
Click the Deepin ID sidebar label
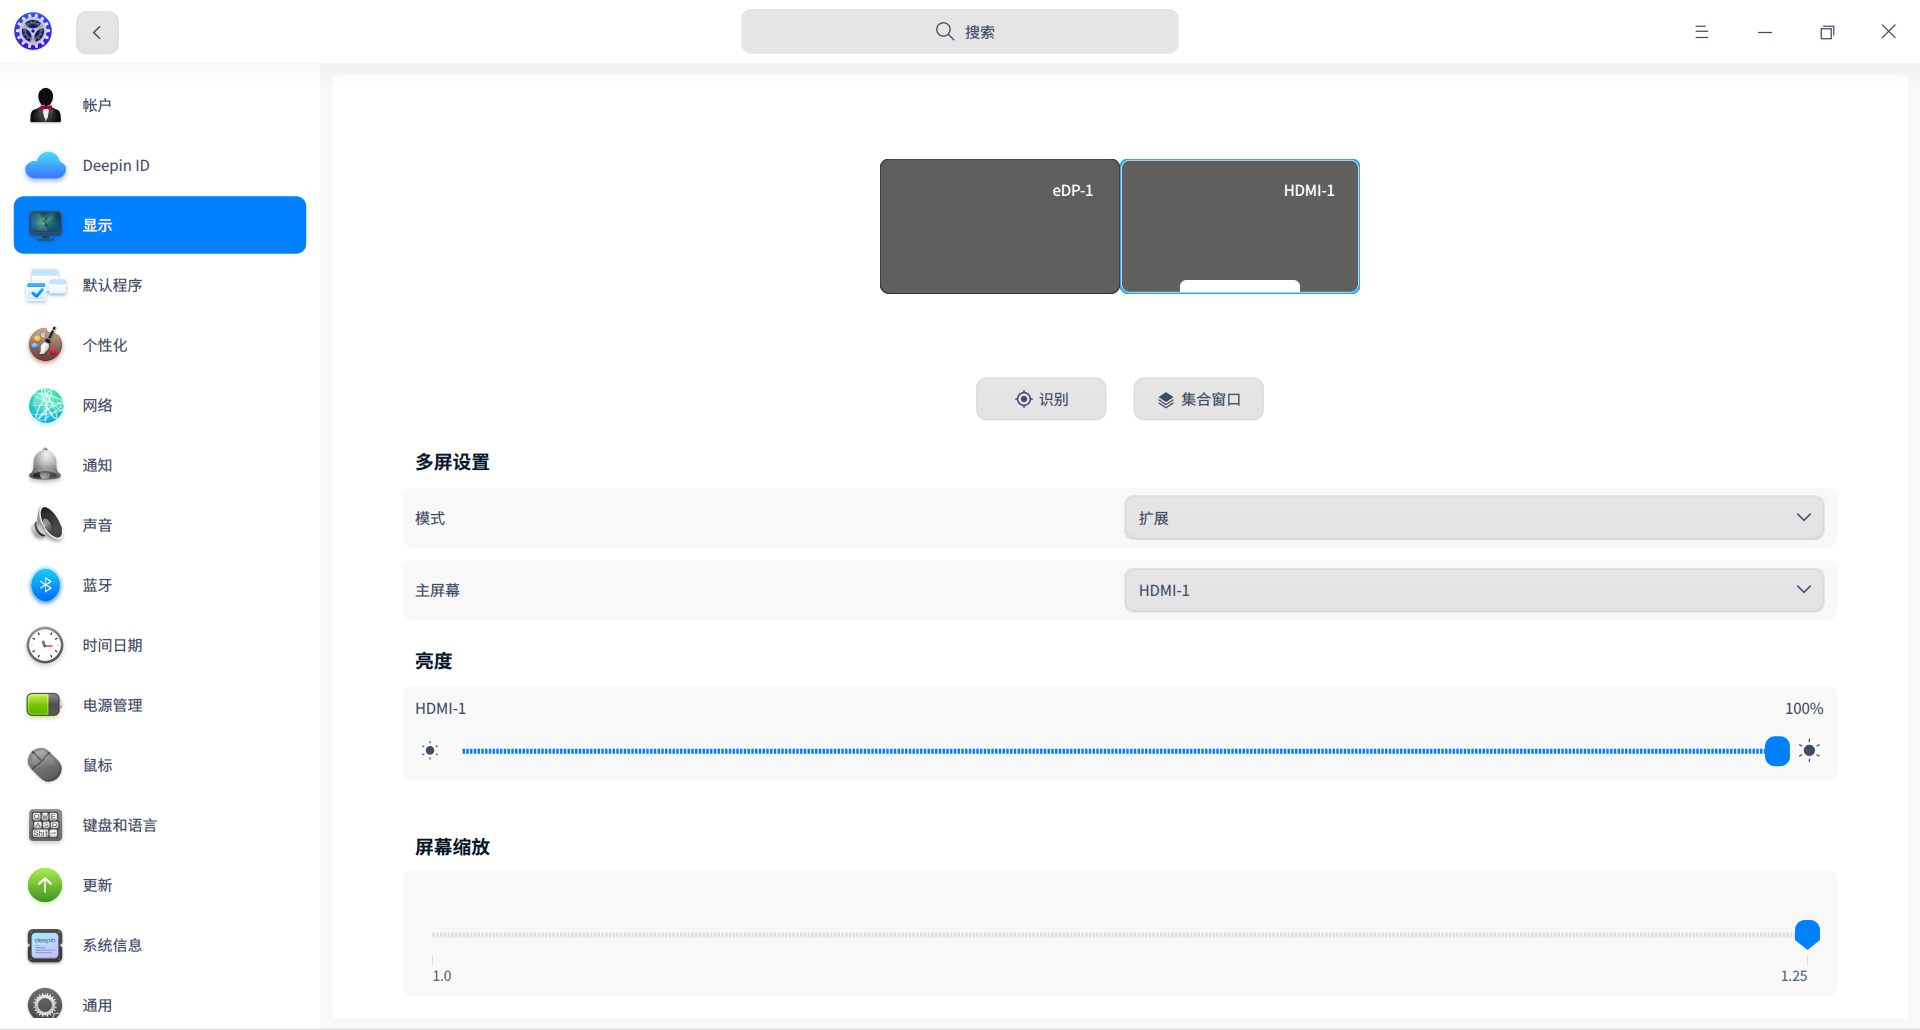[116, 165]
